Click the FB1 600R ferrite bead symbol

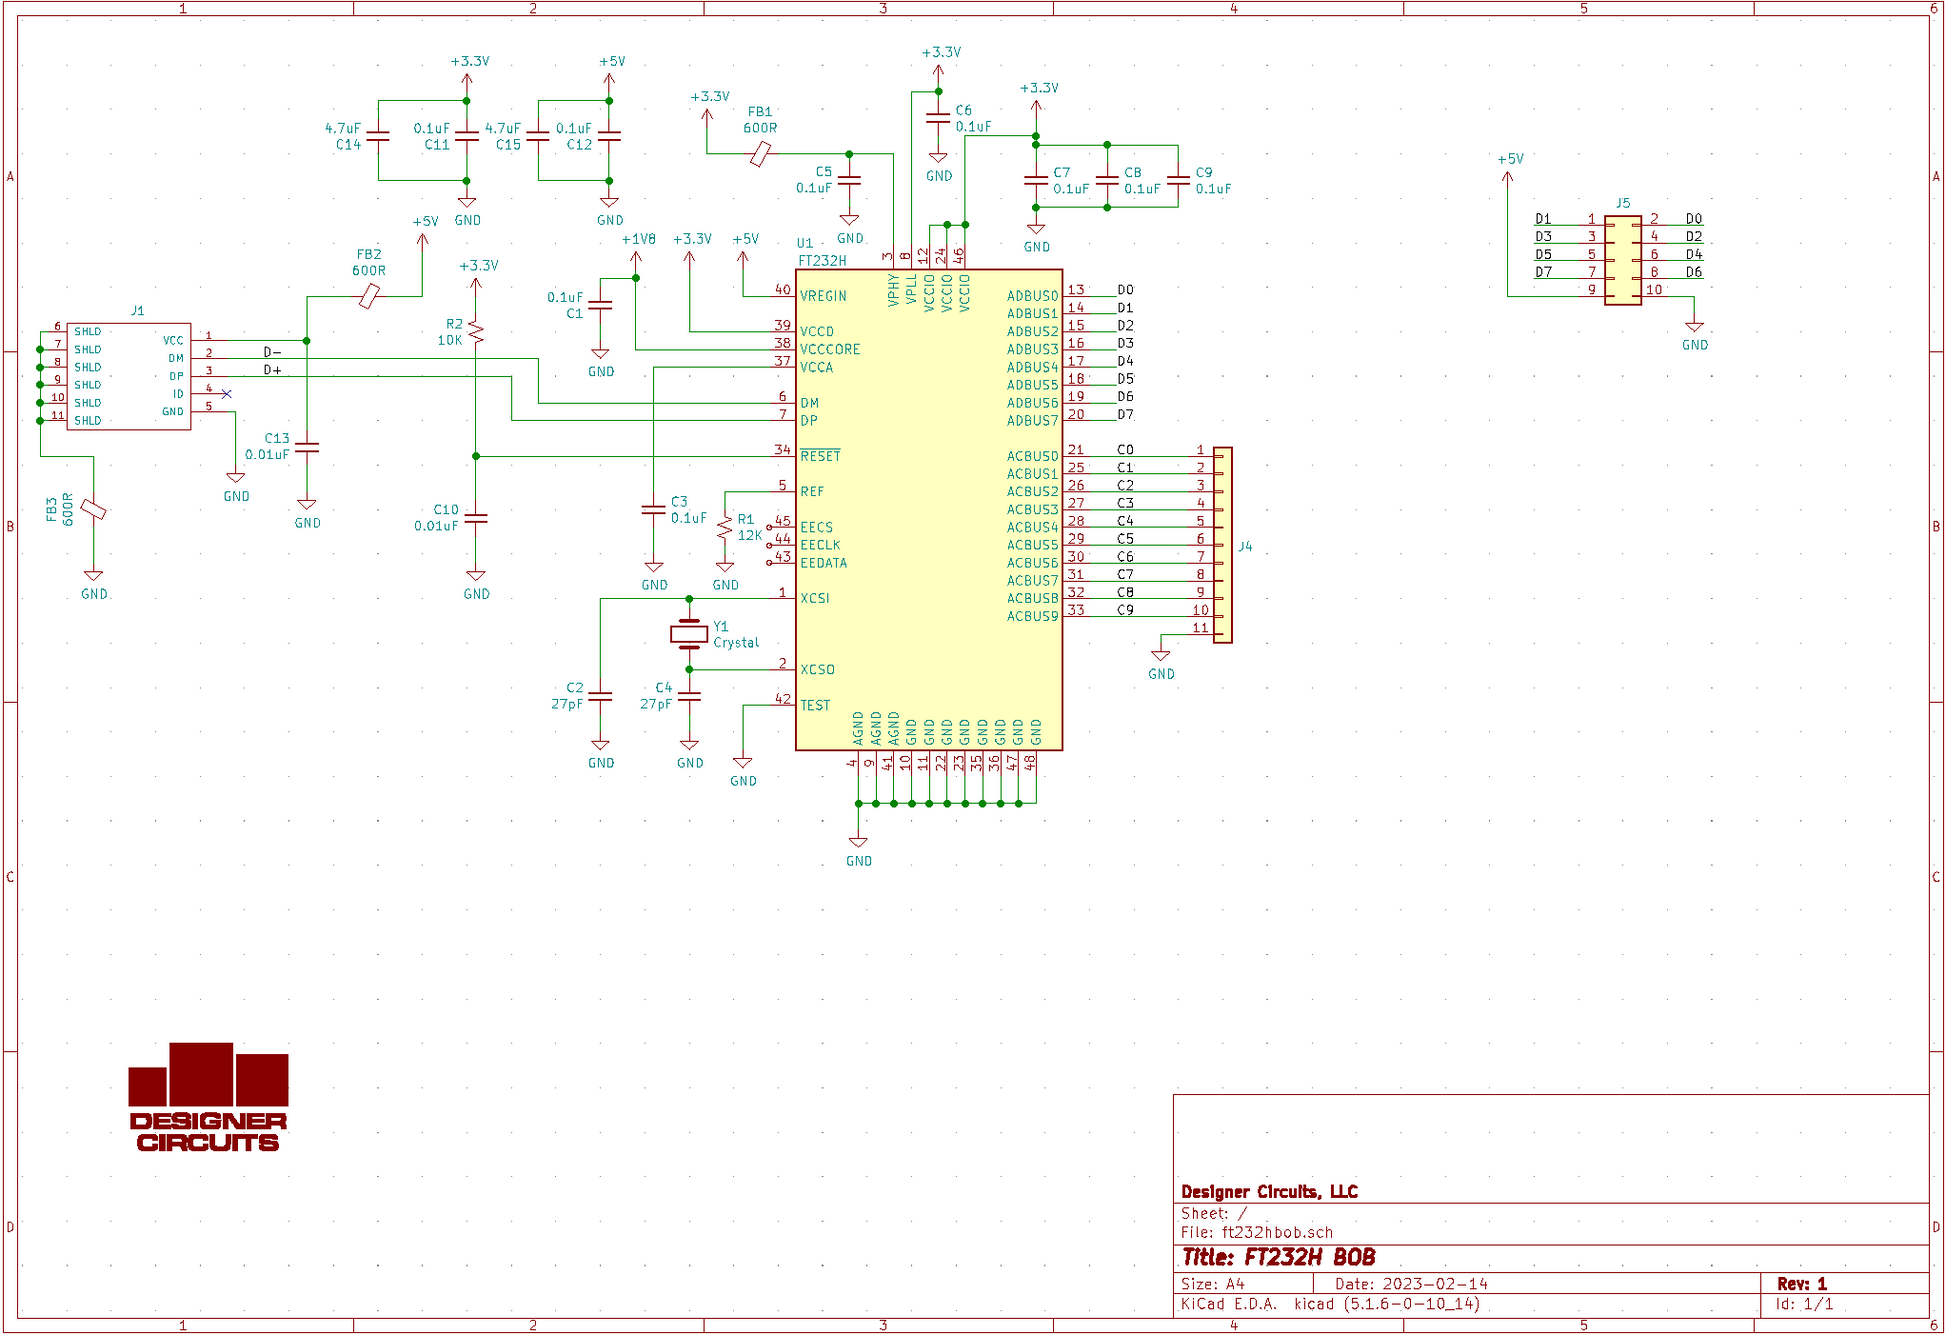click(760, 154)
